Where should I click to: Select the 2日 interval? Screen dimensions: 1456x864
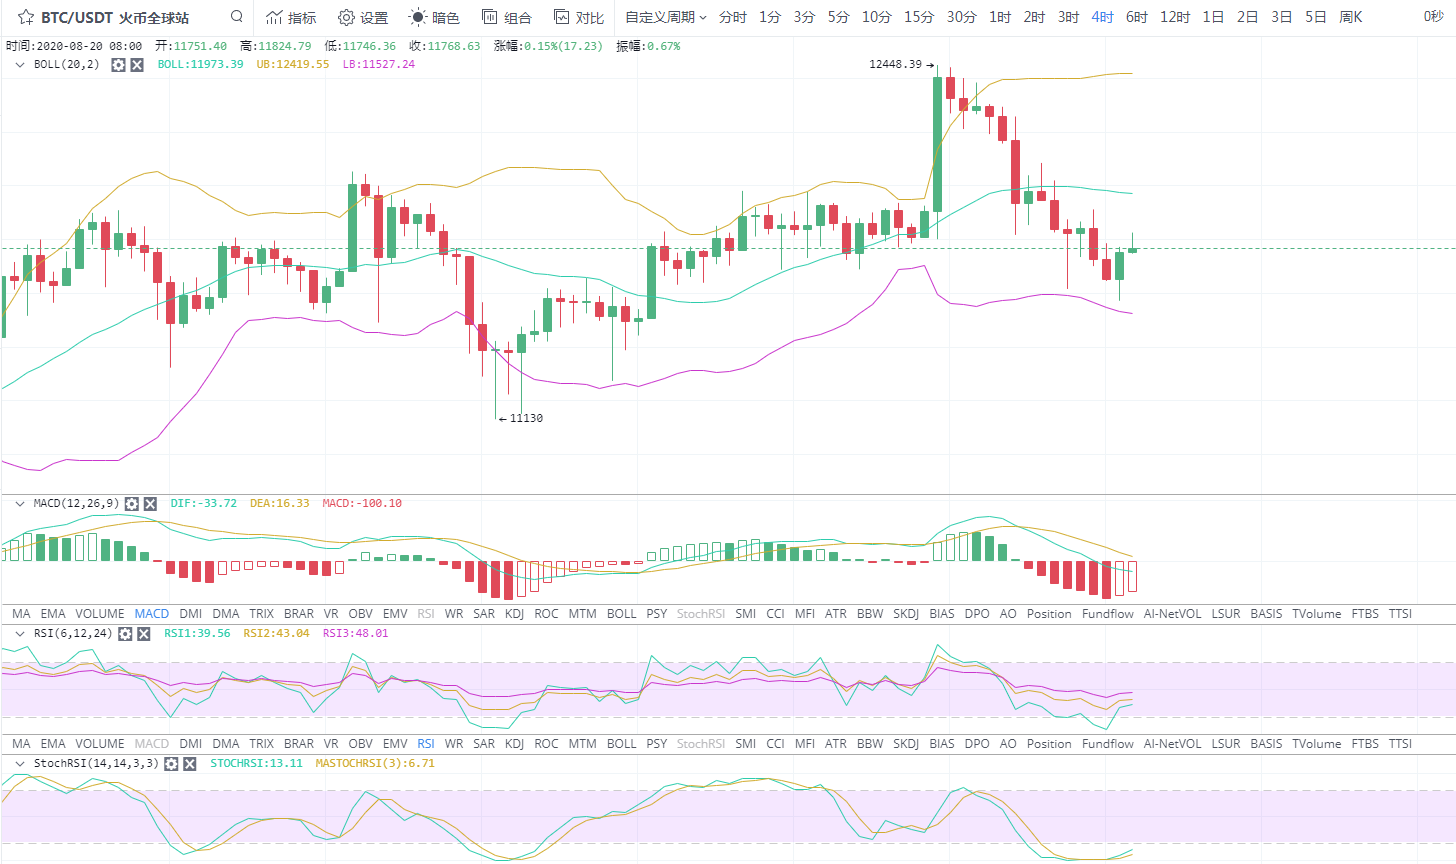tap(1247, 17)
